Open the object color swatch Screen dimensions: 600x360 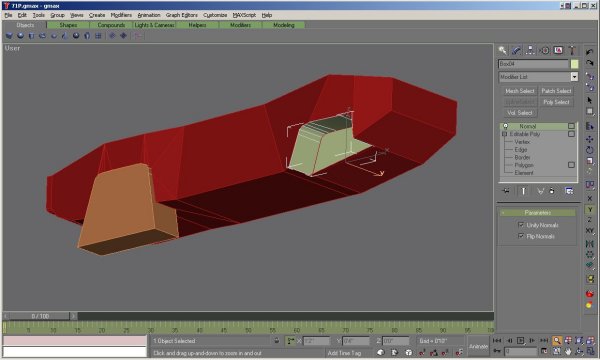(x=574, y=64)
